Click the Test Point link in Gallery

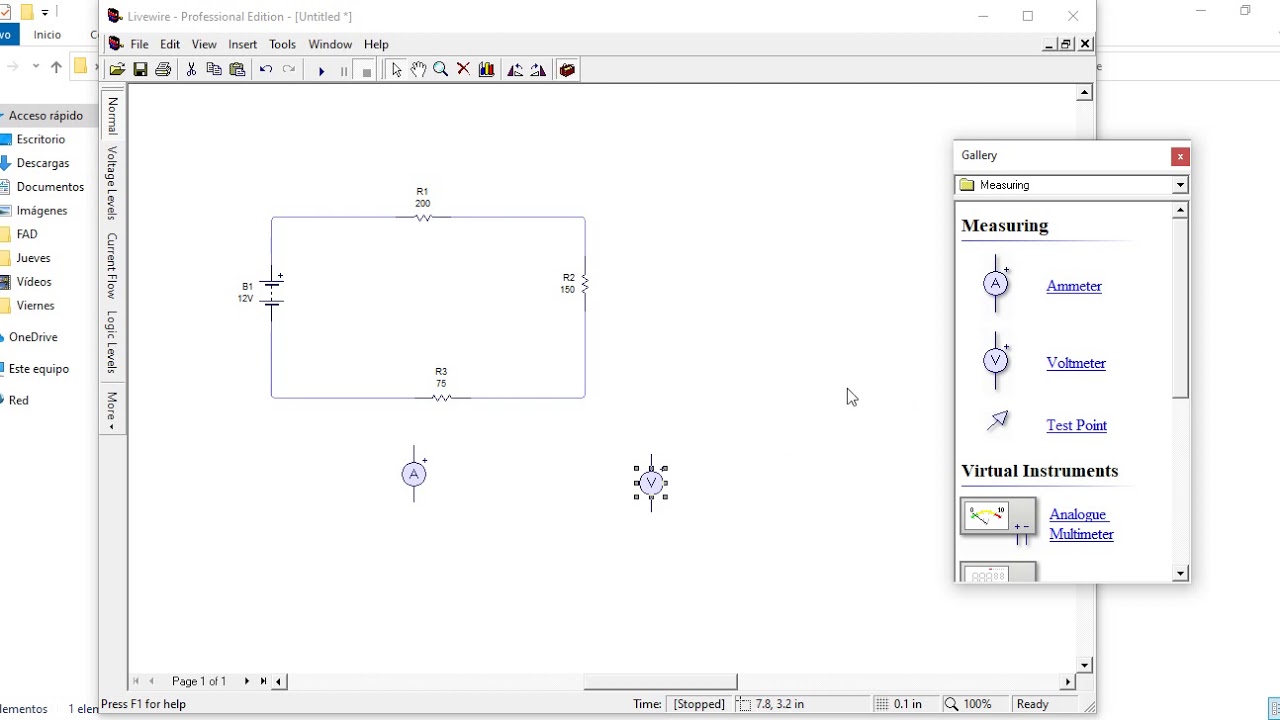[1076, 425]
